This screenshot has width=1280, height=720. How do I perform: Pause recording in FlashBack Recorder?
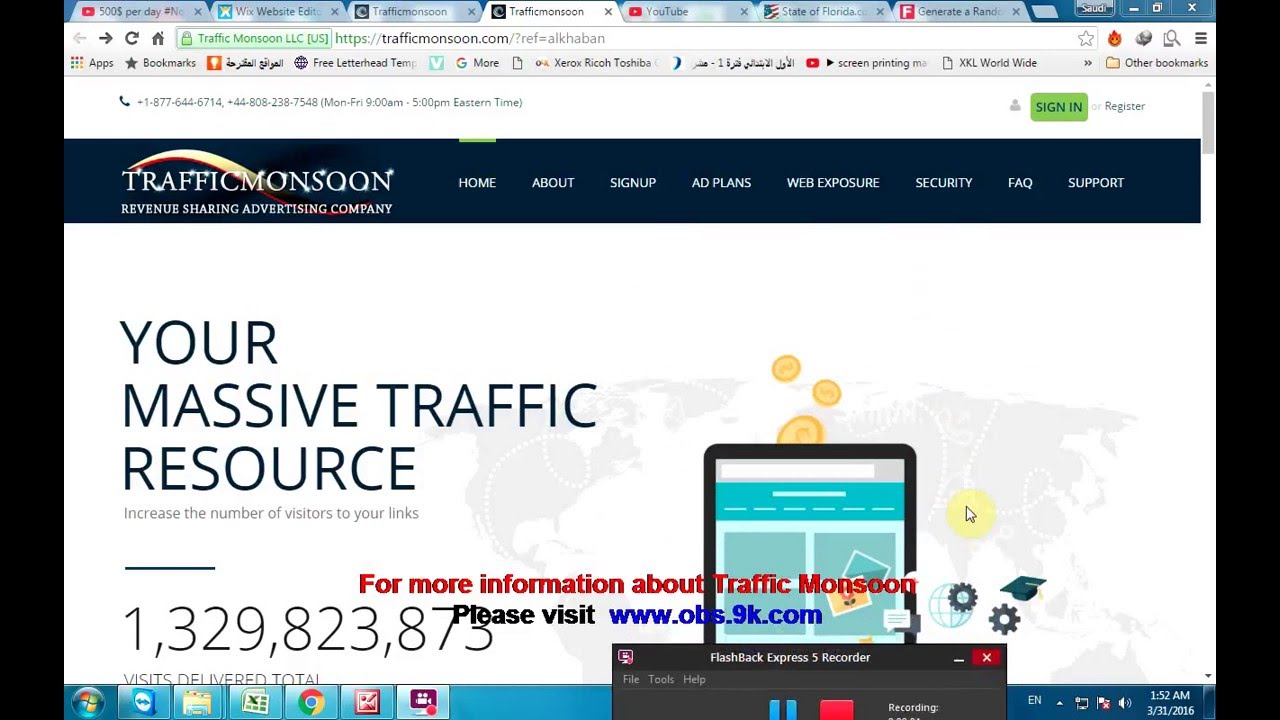click(x=783, y=710)
